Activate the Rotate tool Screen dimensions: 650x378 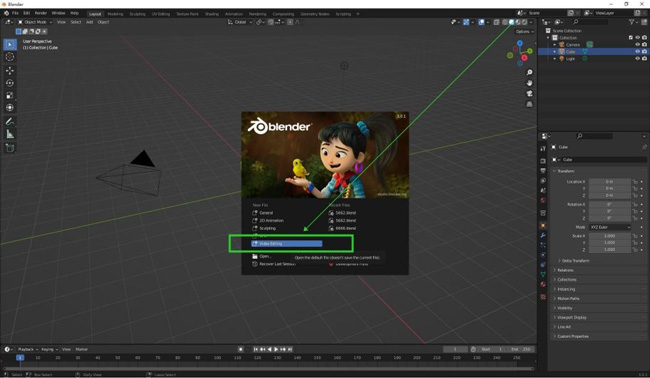[x=10, y=83]
